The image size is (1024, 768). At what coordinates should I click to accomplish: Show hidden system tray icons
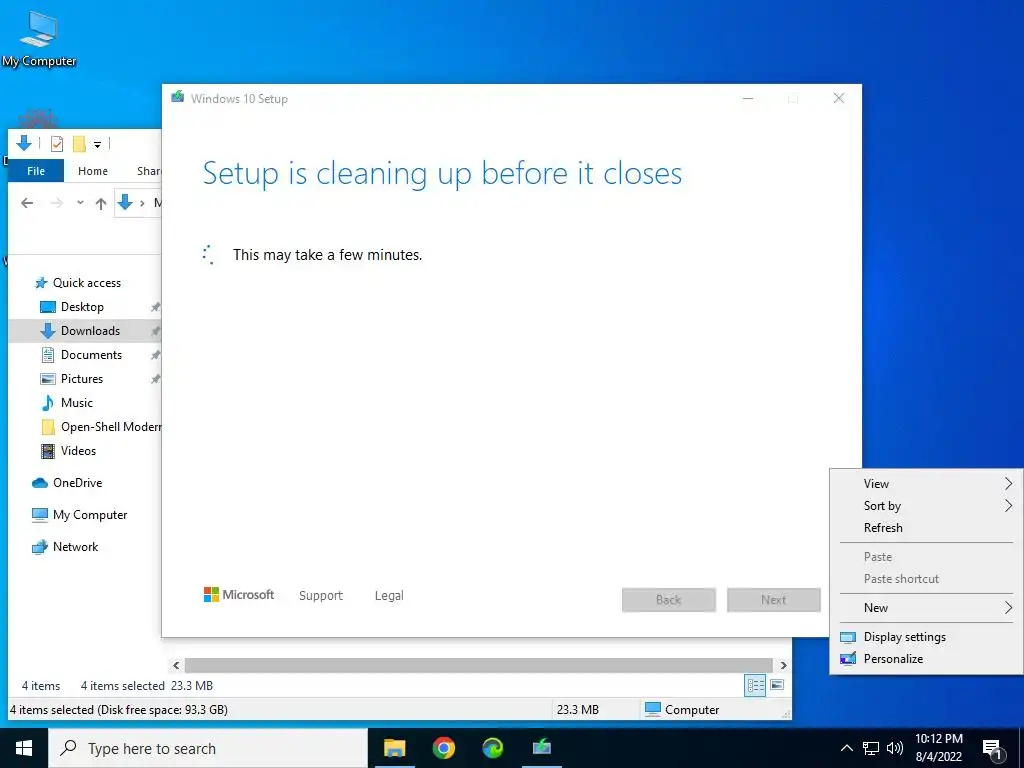coord(846,748)
